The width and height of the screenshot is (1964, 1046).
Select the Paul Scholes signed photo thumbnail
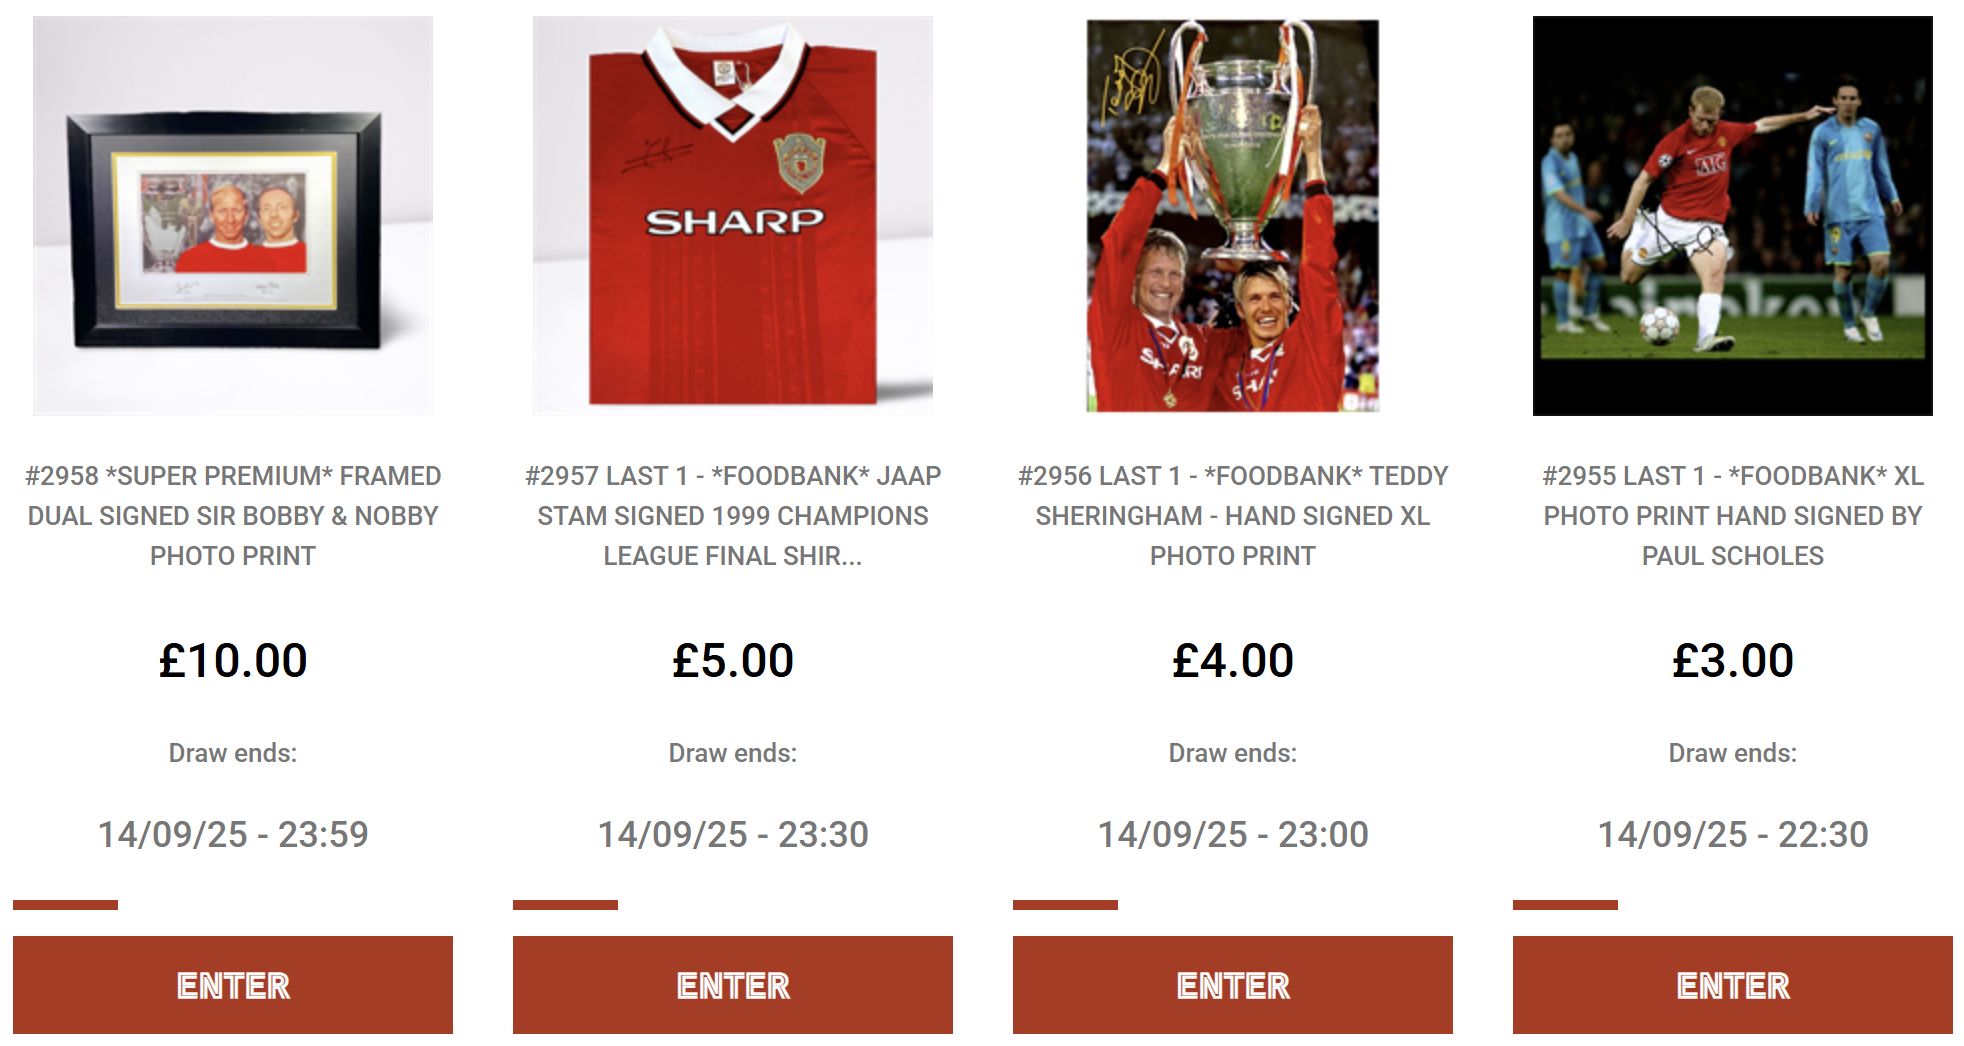(1732, 215)
